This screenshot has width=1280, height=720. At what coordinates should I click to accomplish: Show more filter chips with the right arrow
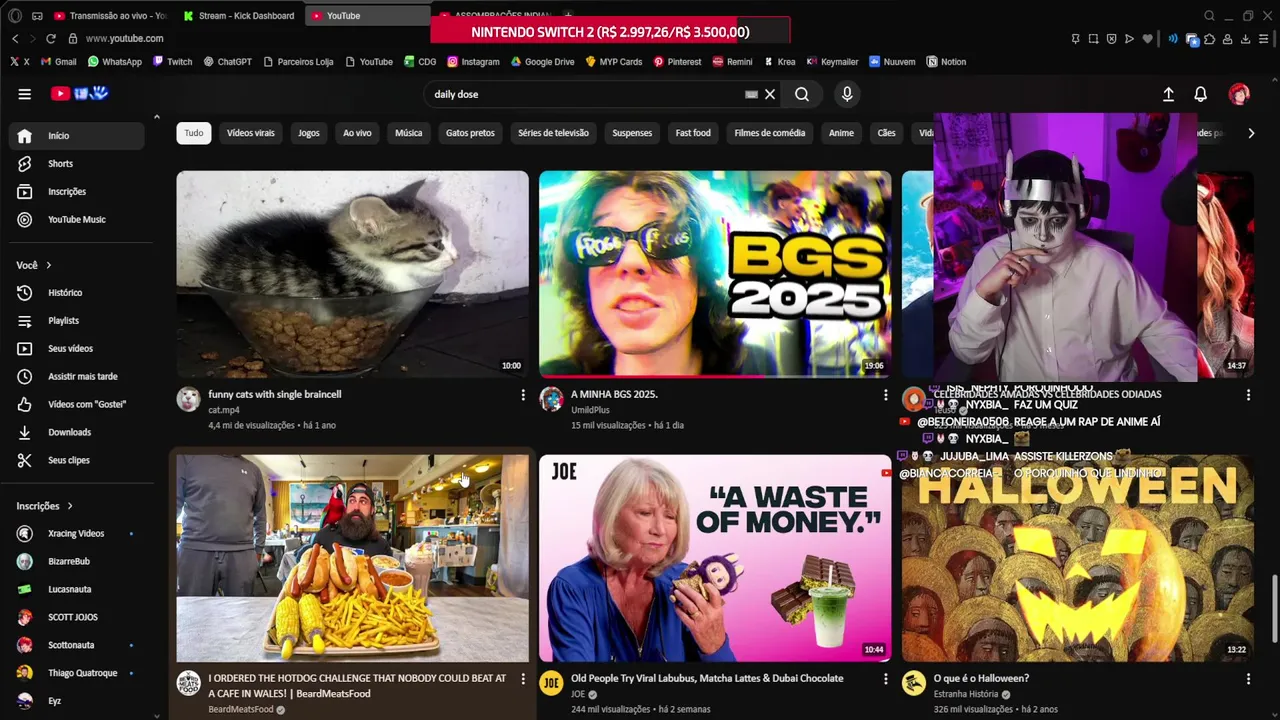(1251, 133)
